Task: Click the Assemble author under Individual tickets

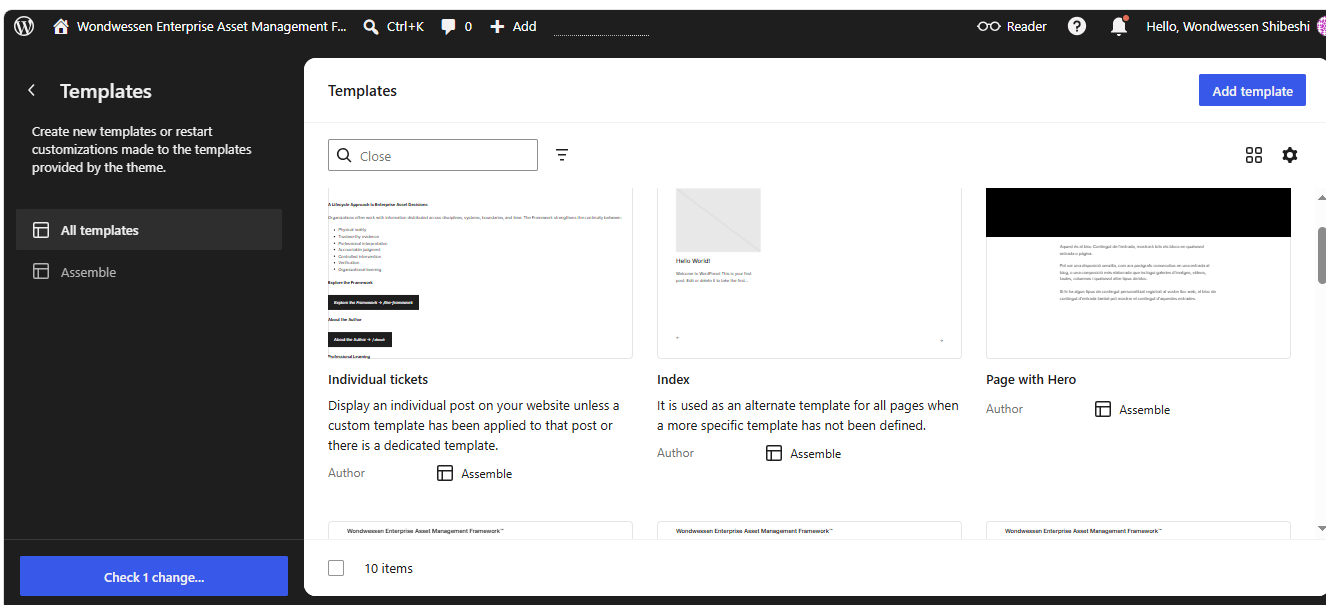Action: click(x=486, y=474)
